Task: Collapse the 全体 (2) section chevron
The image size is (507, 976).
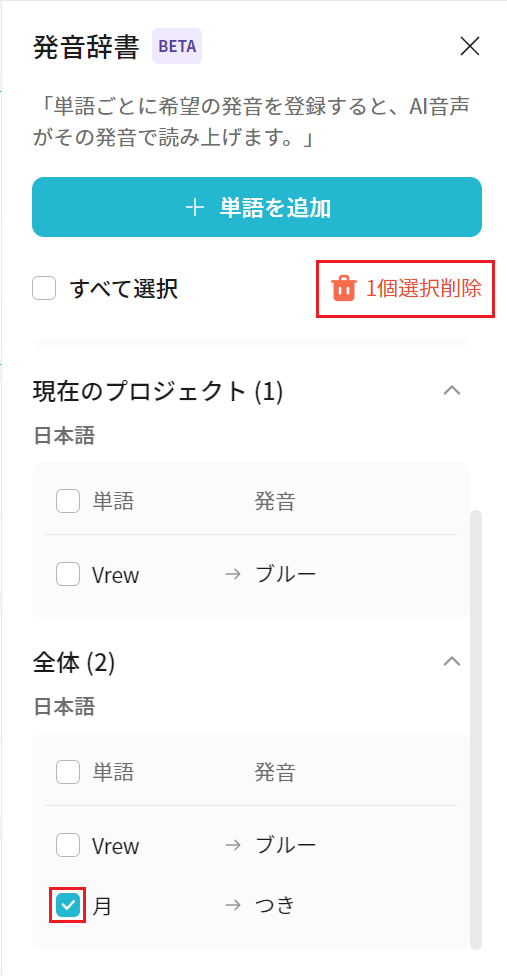Action: tap(452, 662)
